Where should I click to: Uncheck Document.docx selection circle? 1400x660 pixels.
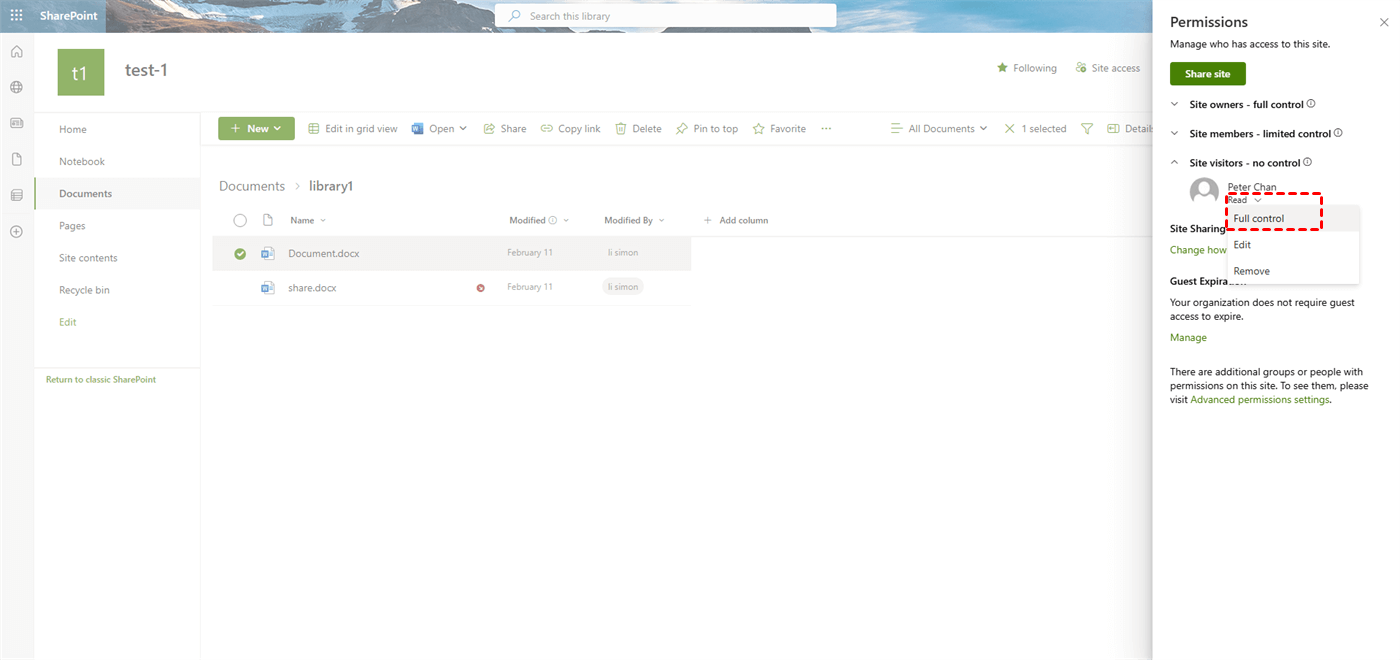pyautogui.click(x=240, y=254)
